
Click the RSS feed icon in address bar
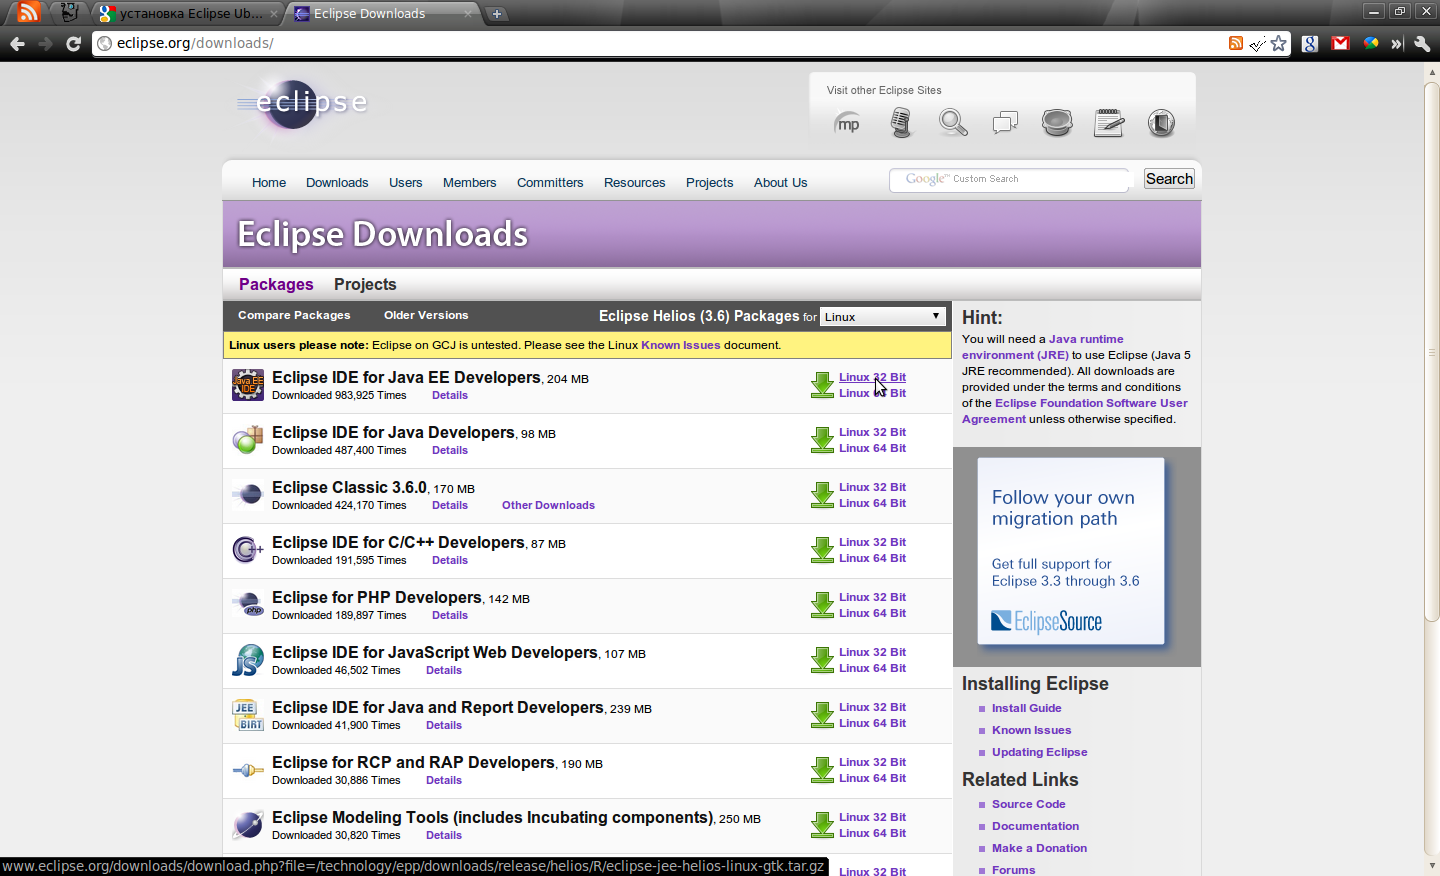coord(1236,43)
